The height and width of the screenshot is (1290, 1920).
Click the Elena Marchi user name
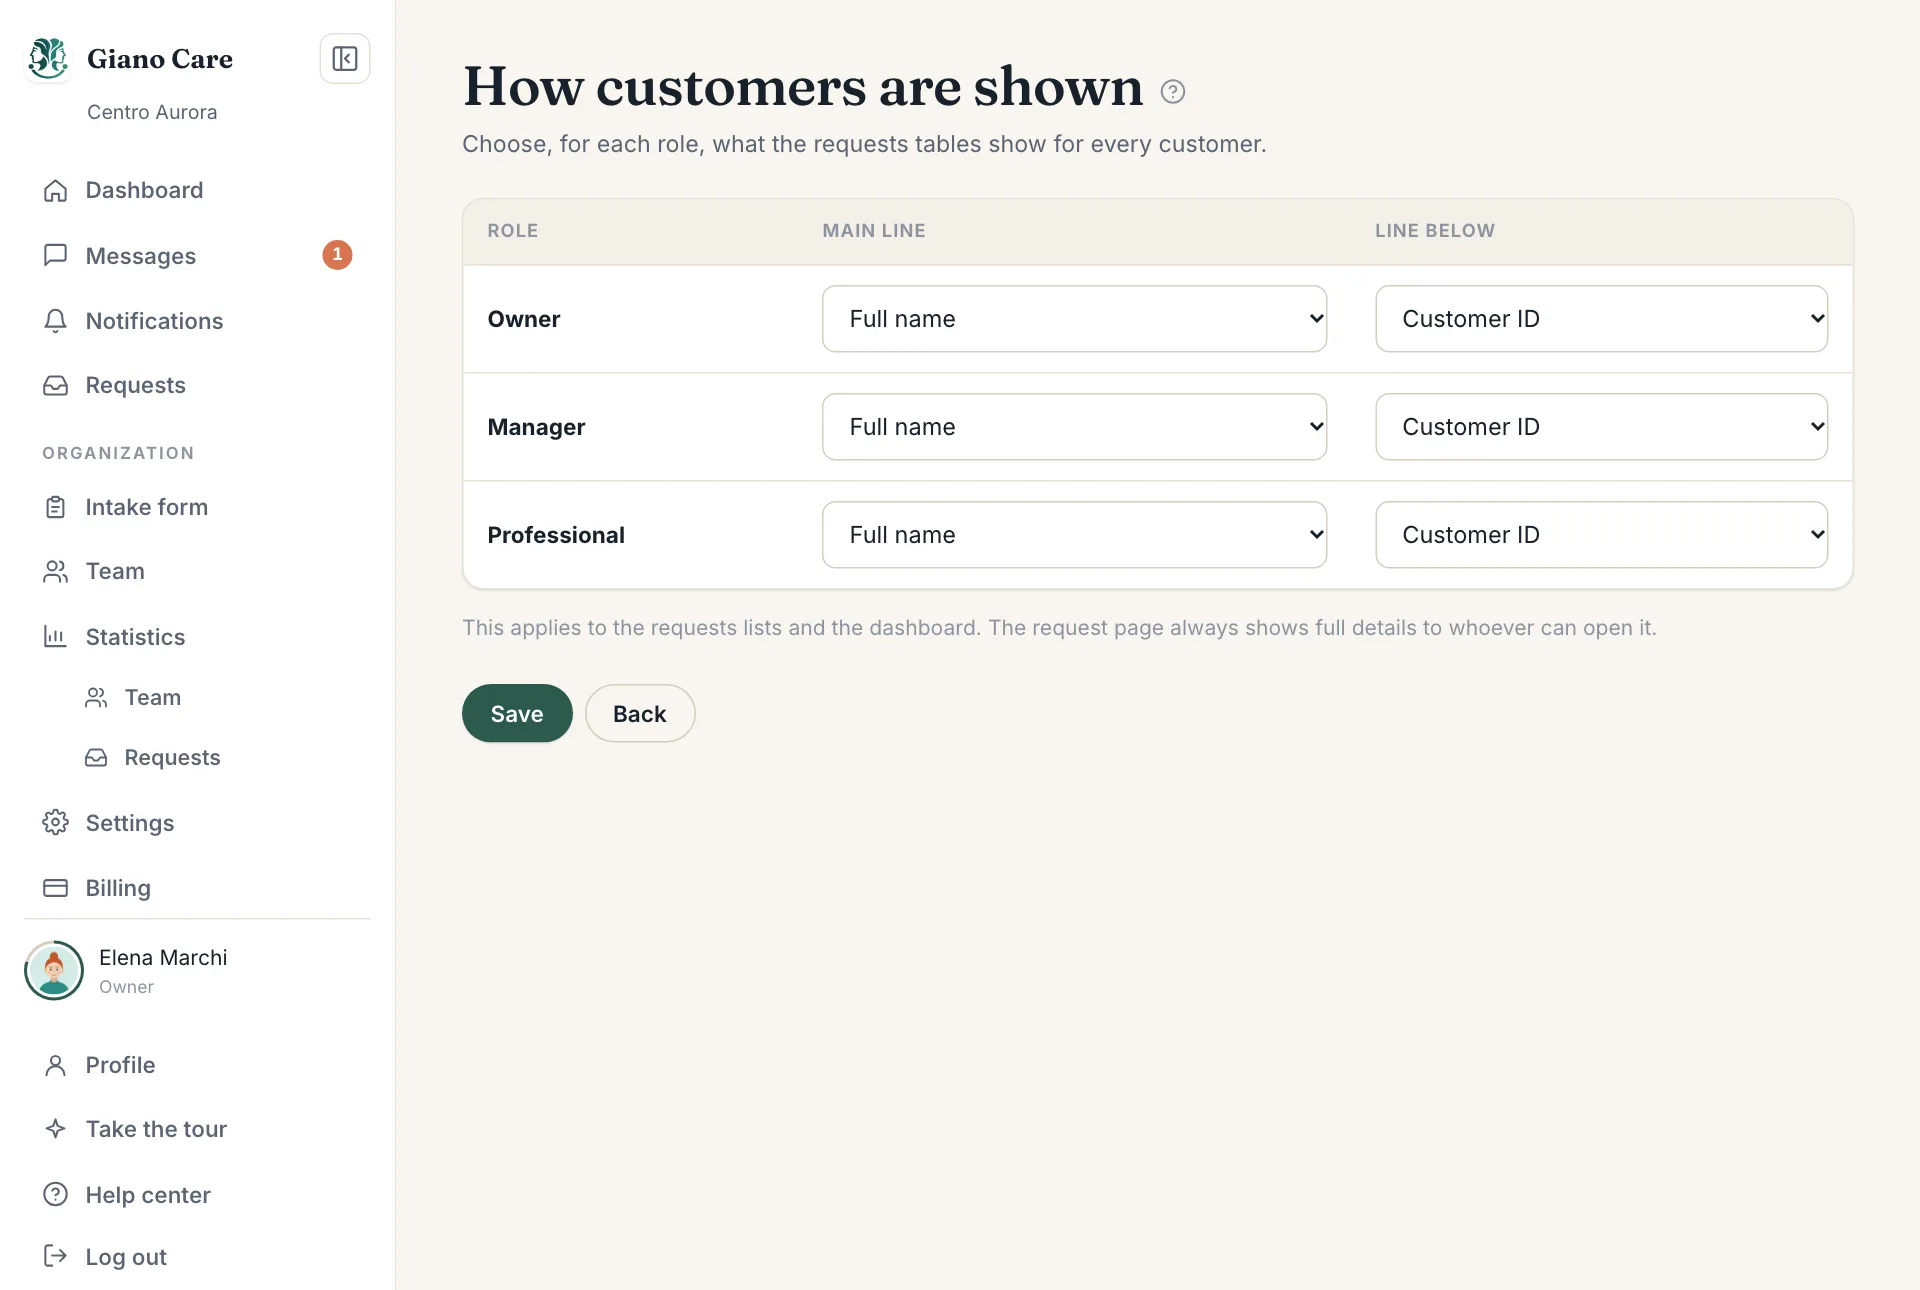tap(163, 958)
